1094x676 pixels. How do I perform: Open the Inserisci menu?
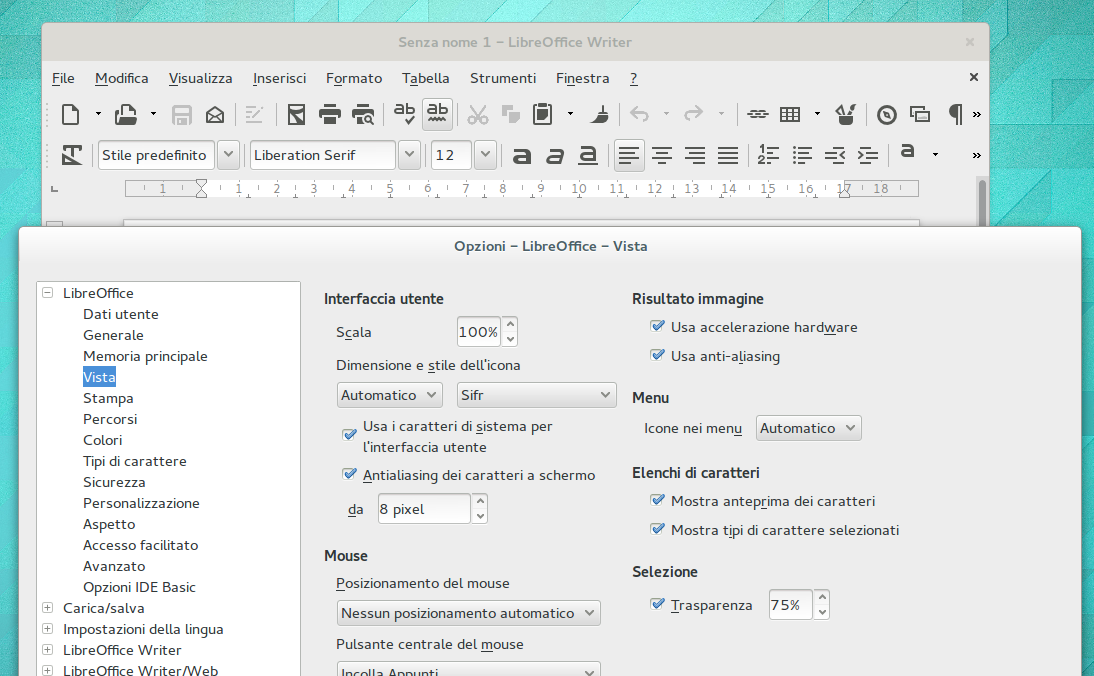(x=279, y=78)
